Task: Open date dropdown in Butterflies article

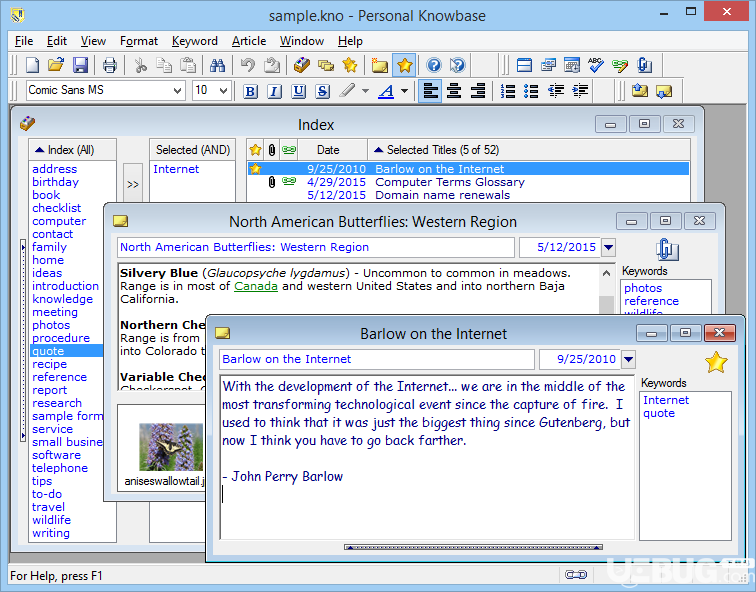Action: (608, 247)
